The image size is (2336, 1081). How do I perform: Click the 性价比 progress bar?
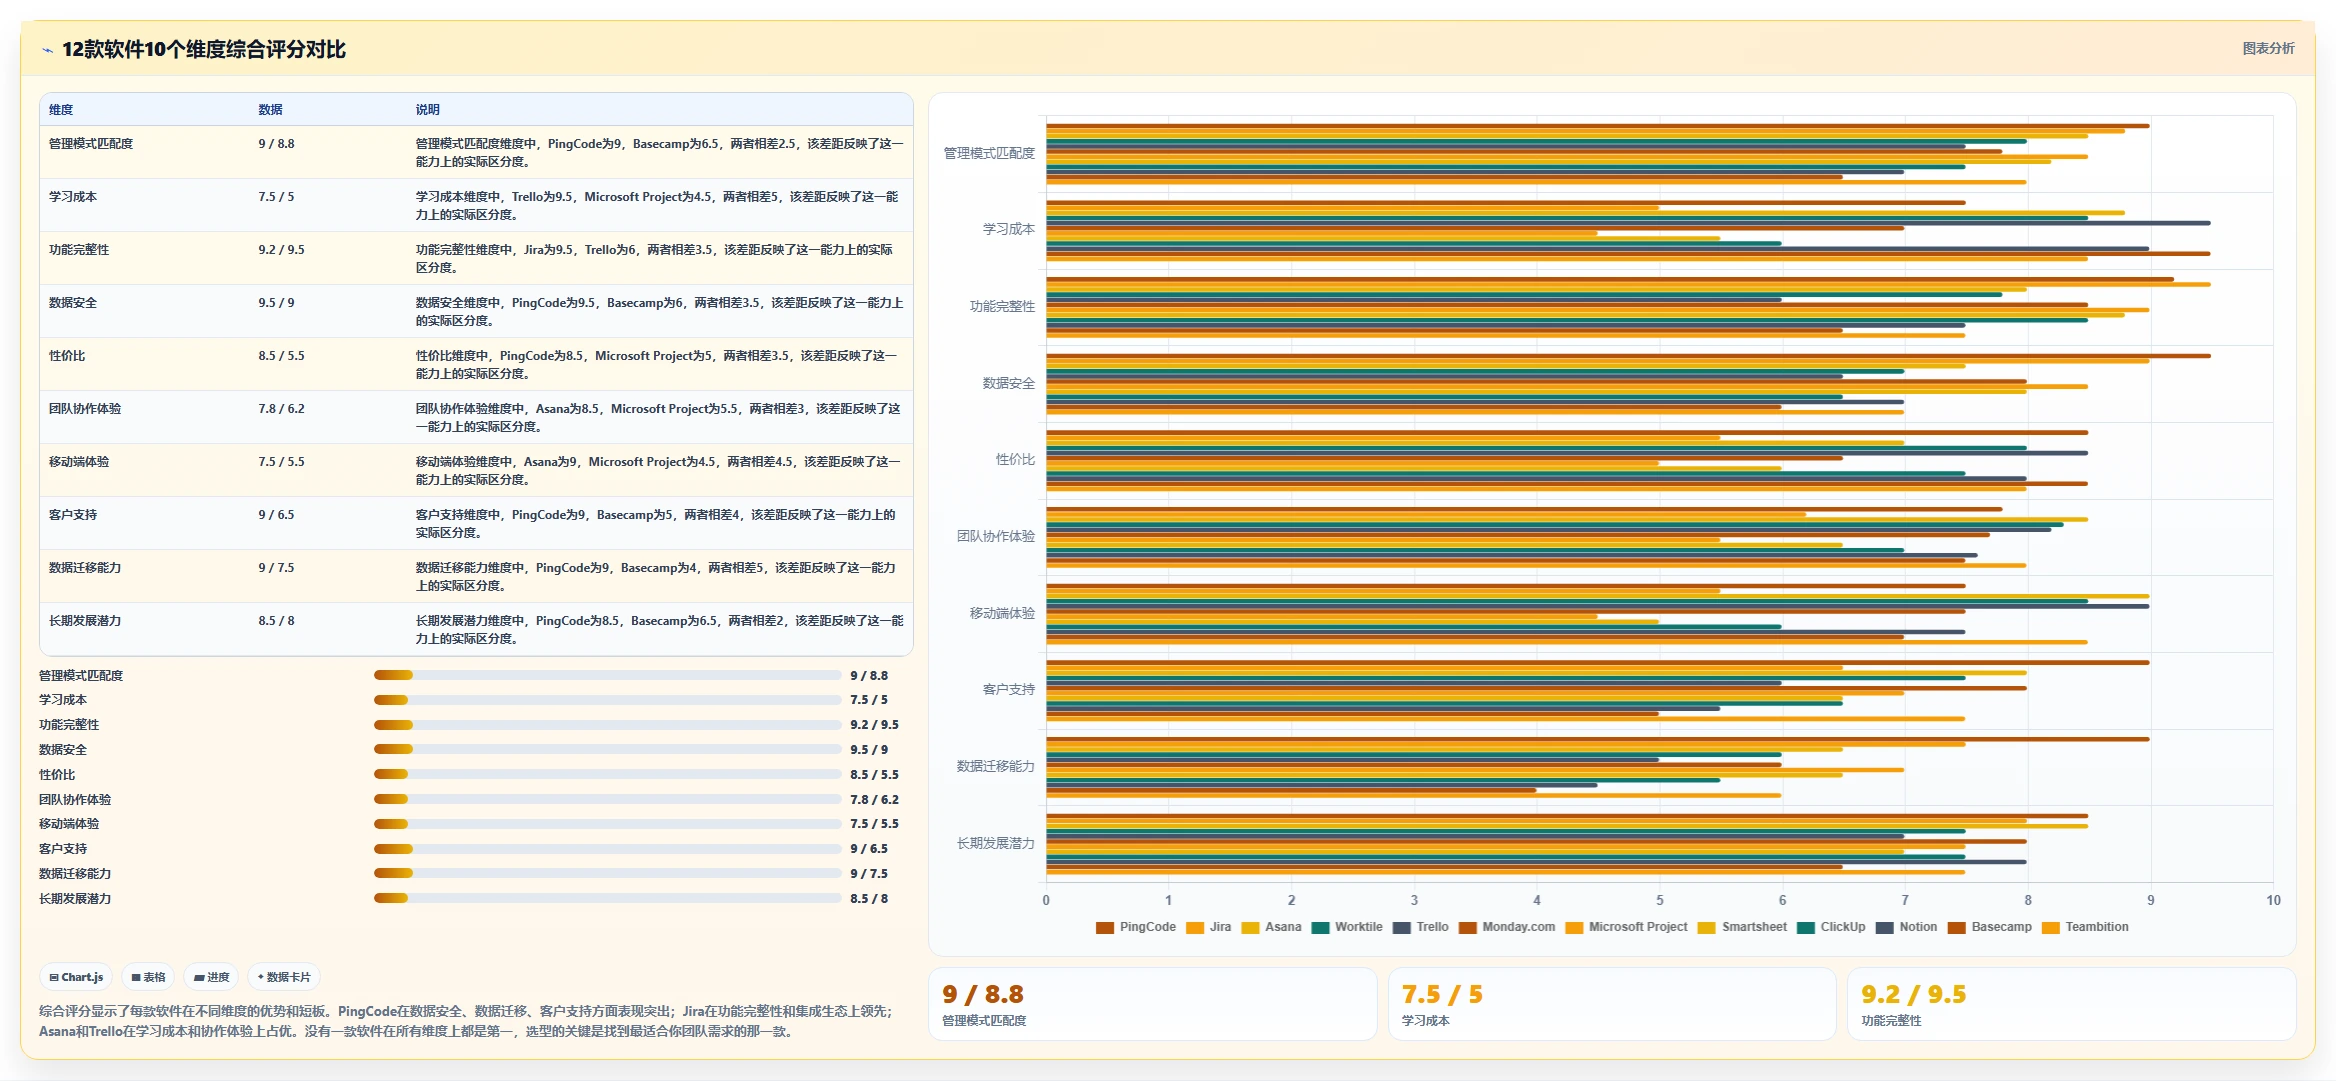click(x=607, y=774)
